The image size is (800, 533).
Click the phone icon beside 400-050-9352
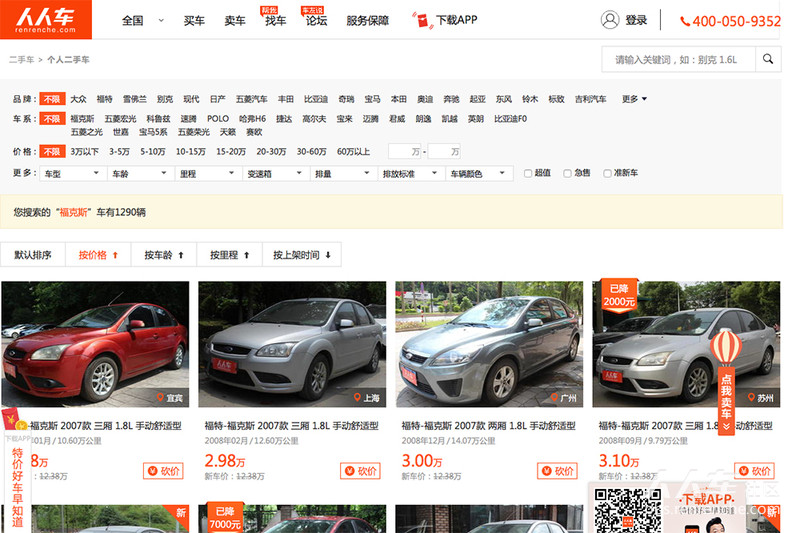click(x=685, y=21)
